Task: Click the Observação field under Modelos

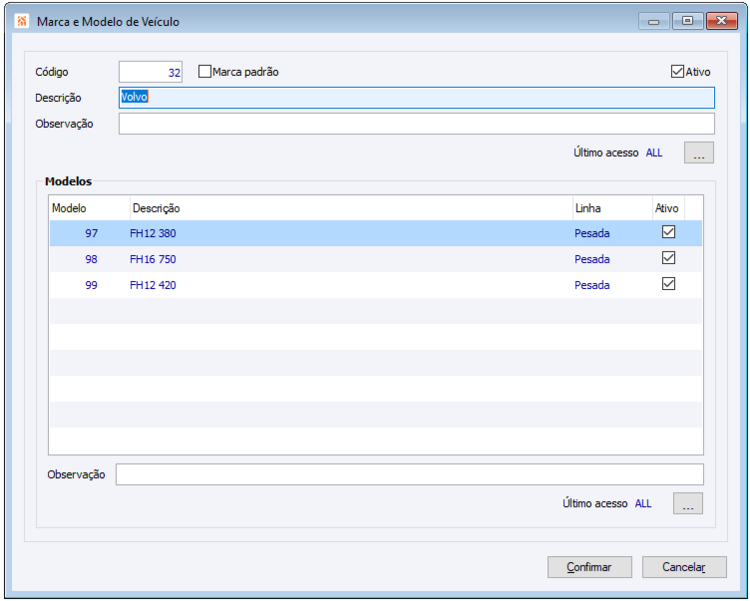Action: 409,474
